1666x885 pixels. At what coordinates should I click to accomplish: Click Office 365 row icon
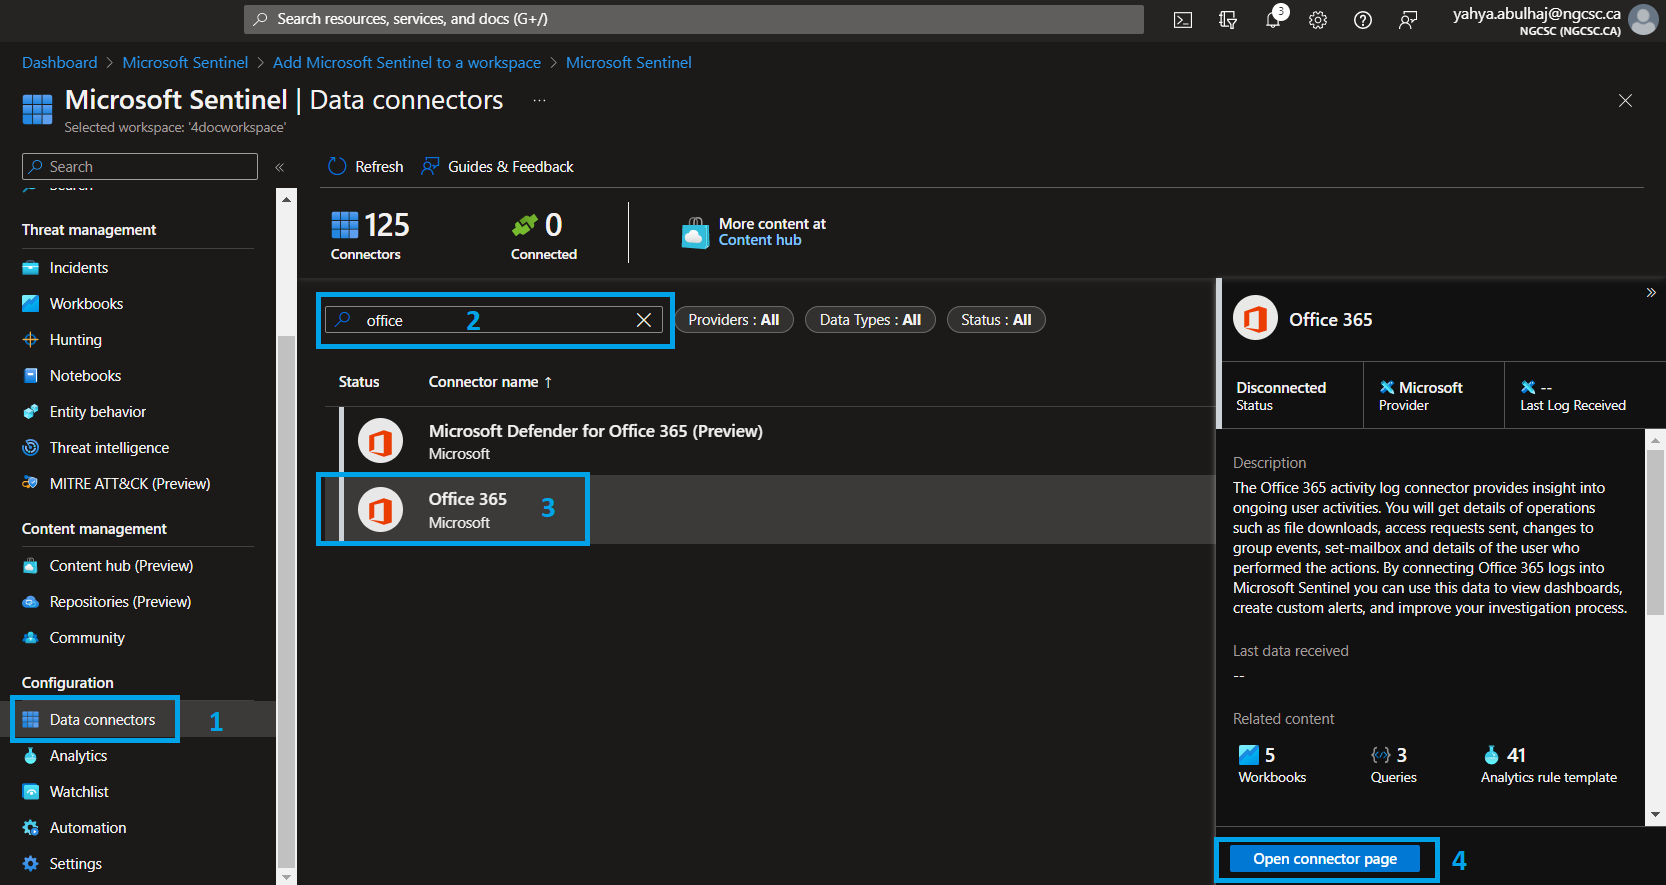tap(380, 510)
